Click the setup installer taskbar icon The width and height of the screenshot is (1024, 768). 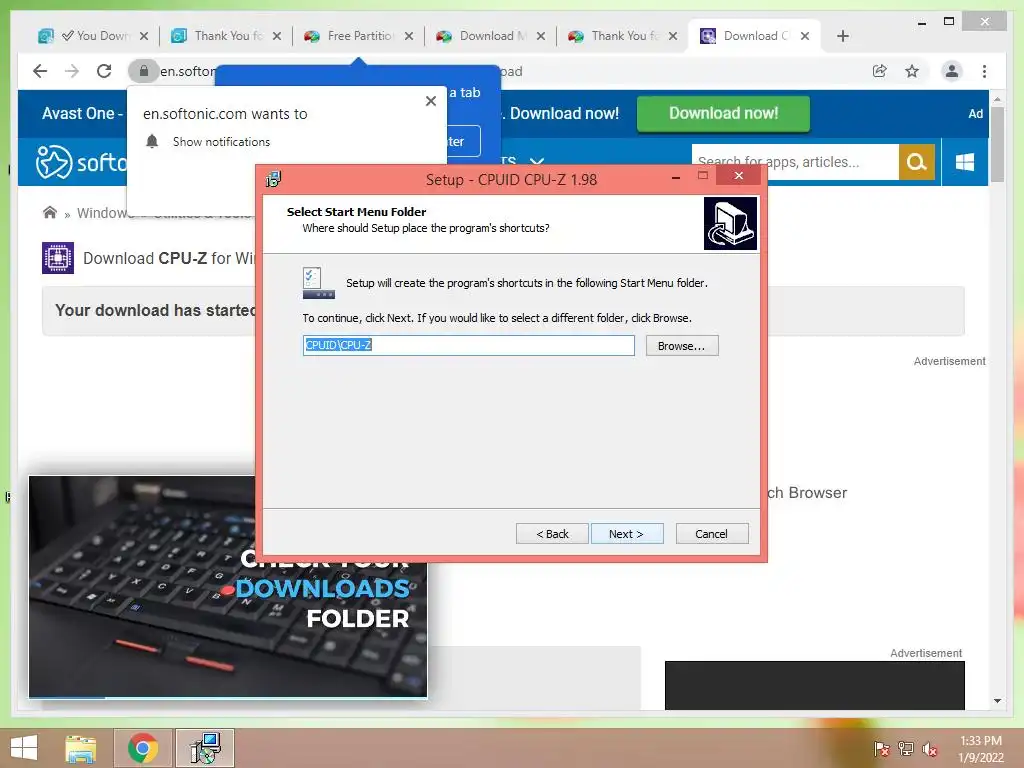205,748
